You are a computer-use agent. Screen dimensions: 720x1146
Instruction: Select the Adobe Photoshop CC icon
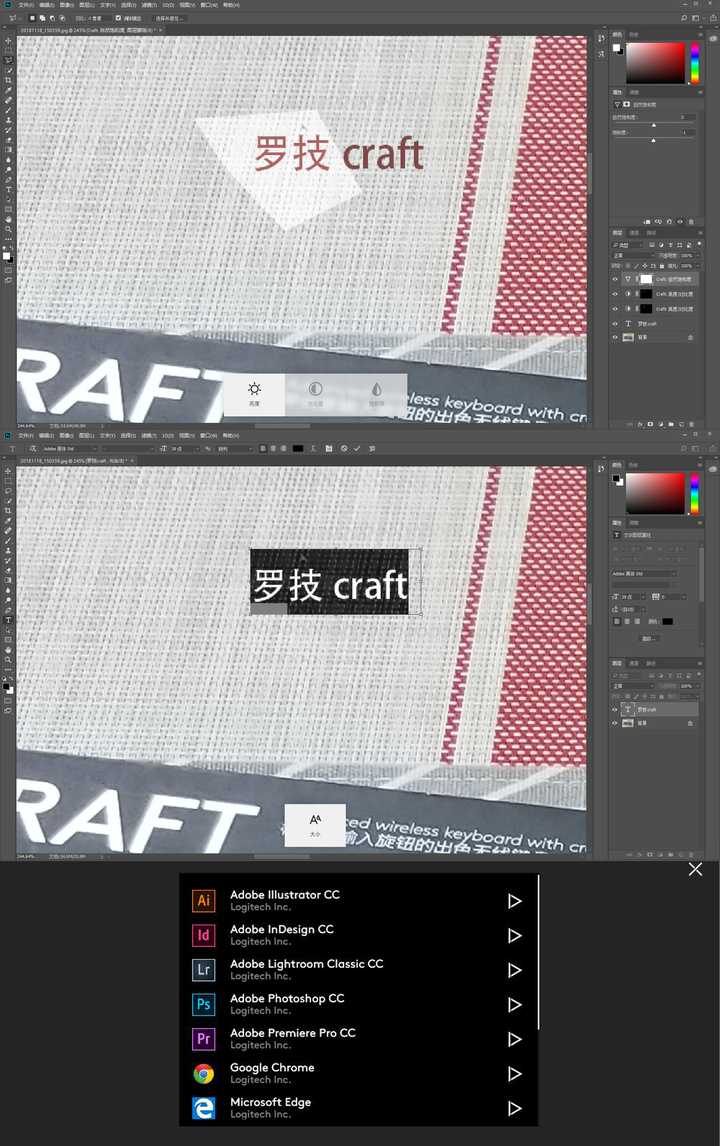coord(204,1004)
